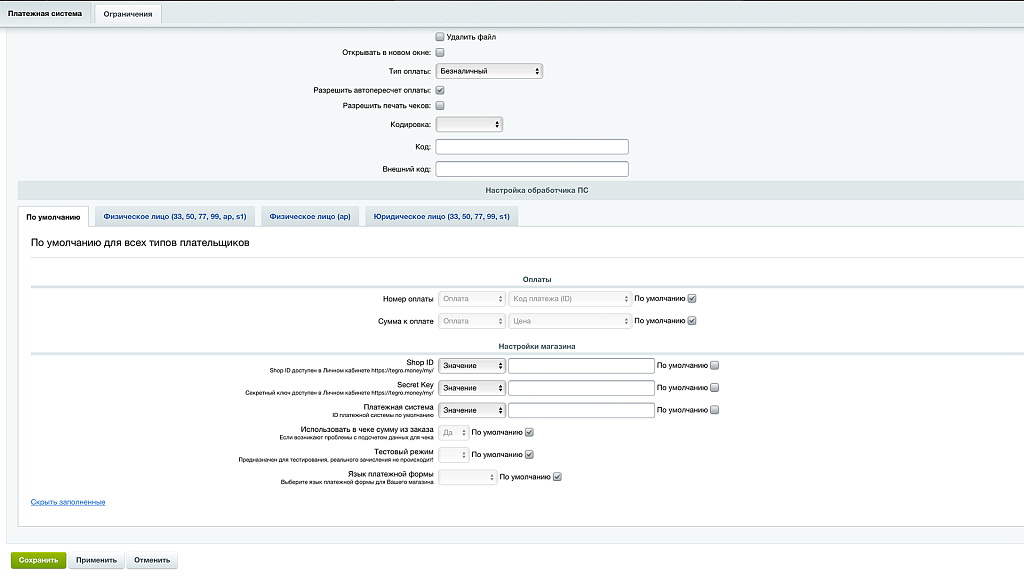Check the 'Удалить файл' checkbox
1024x576 pixels.
coord(440,37)
